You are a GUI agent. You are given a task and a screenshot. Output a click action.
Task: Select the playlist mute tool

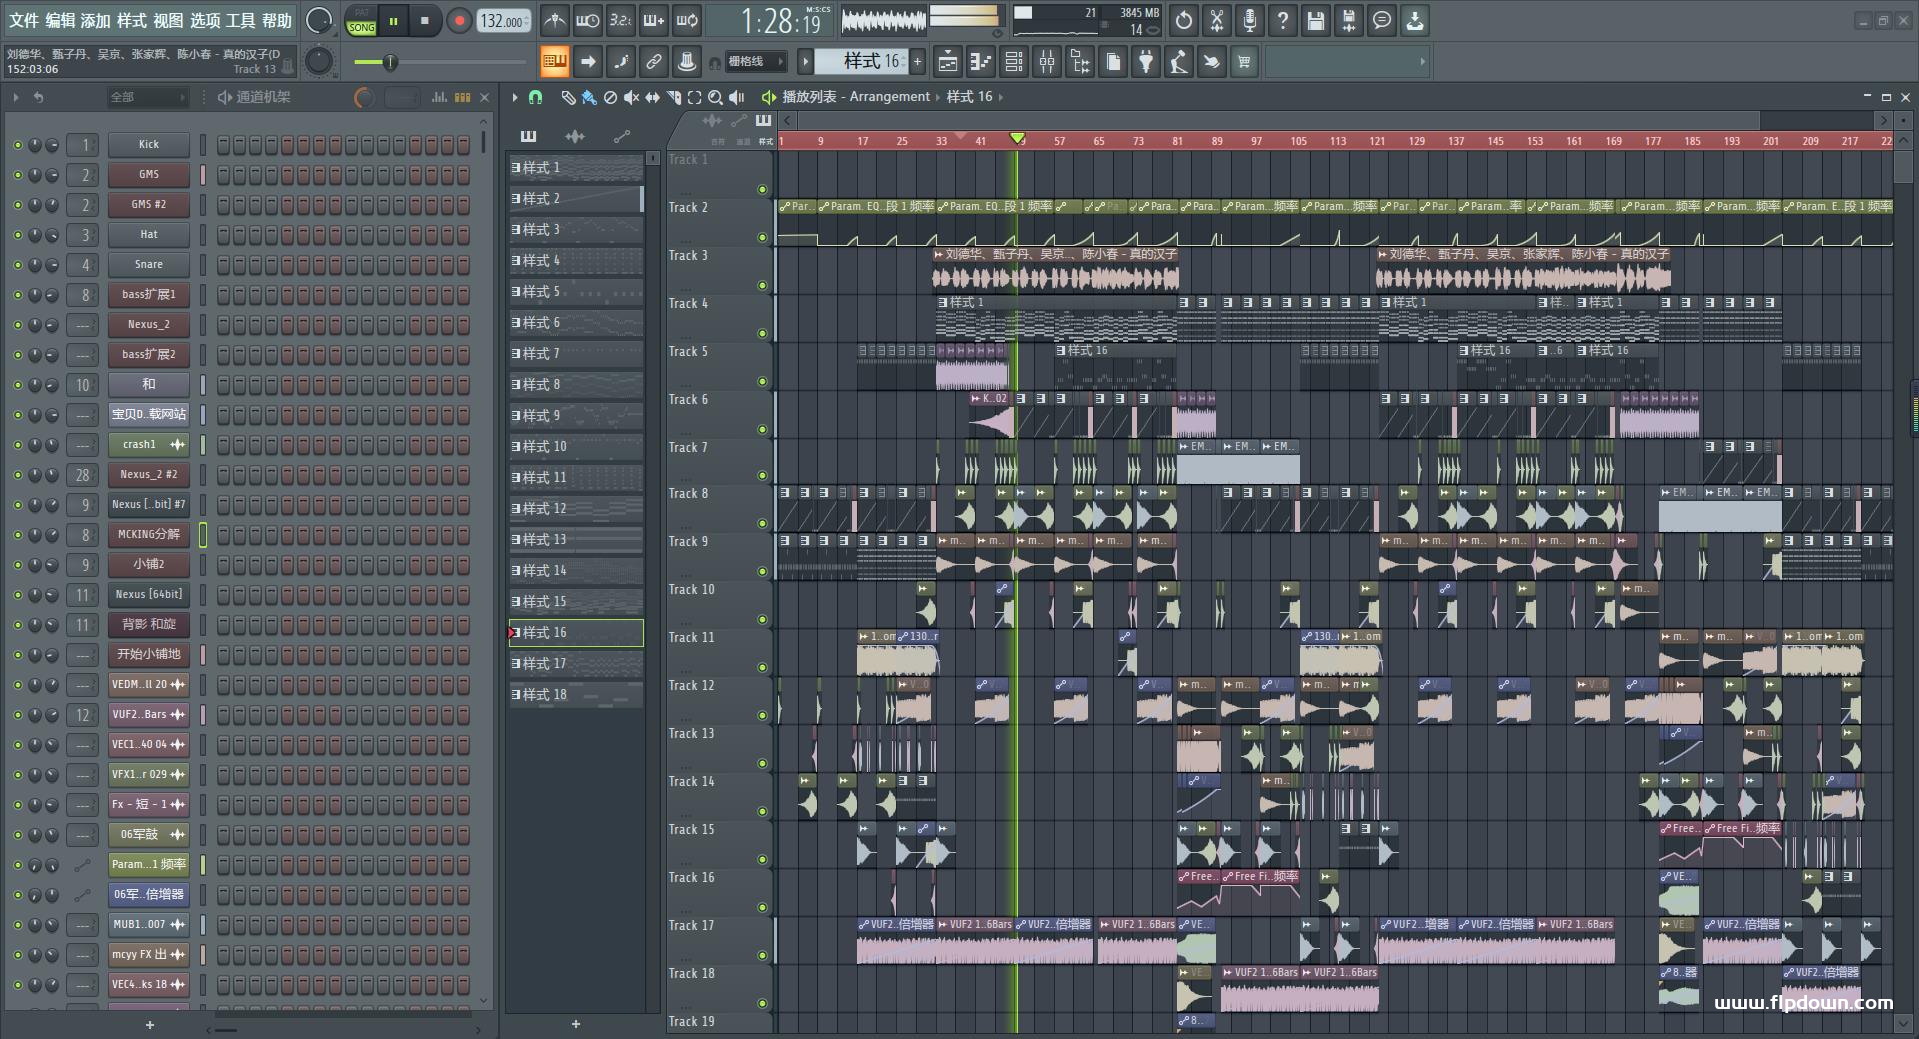[x=631, y=97]
